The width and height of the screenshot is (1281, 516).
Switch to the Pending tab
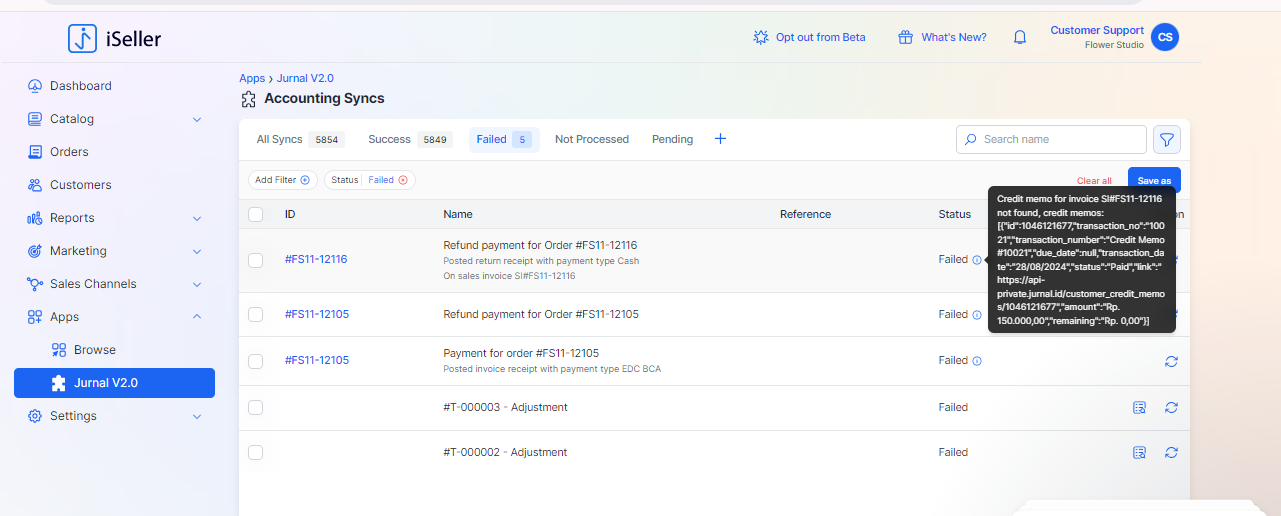[x=672, y=140]
